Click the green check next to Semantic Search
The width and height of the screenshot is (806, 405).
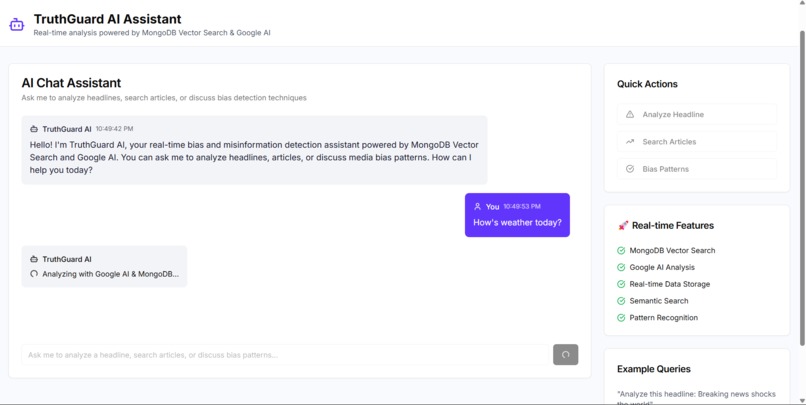pos(621,301)
